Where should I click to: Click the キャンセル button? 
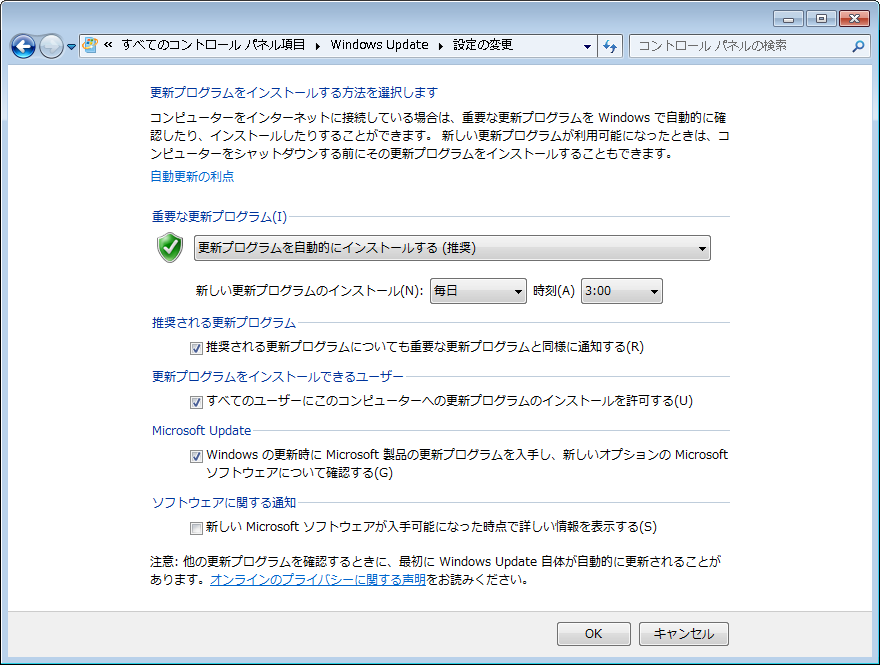point(684,634)
